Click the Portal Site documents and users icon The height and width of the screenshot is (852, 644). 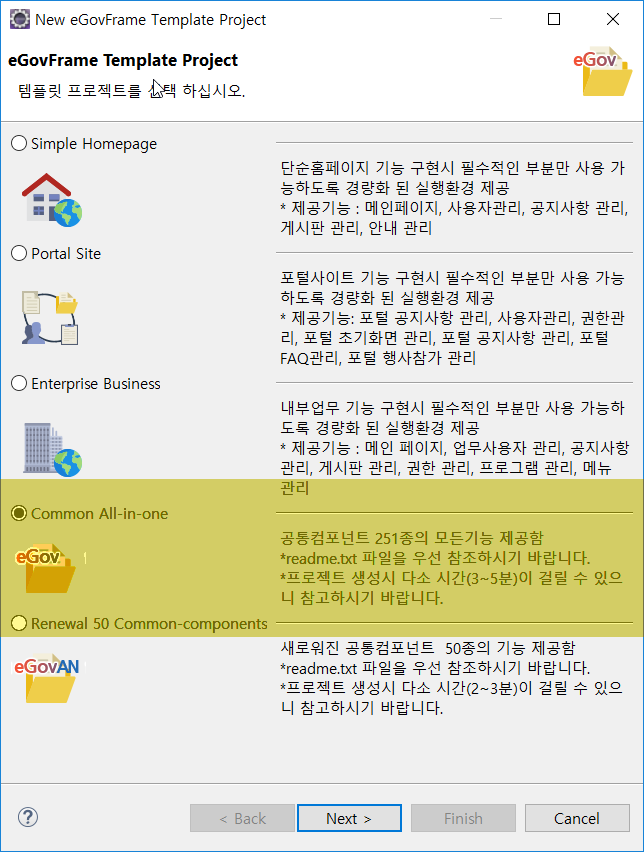tap(50, 318)
